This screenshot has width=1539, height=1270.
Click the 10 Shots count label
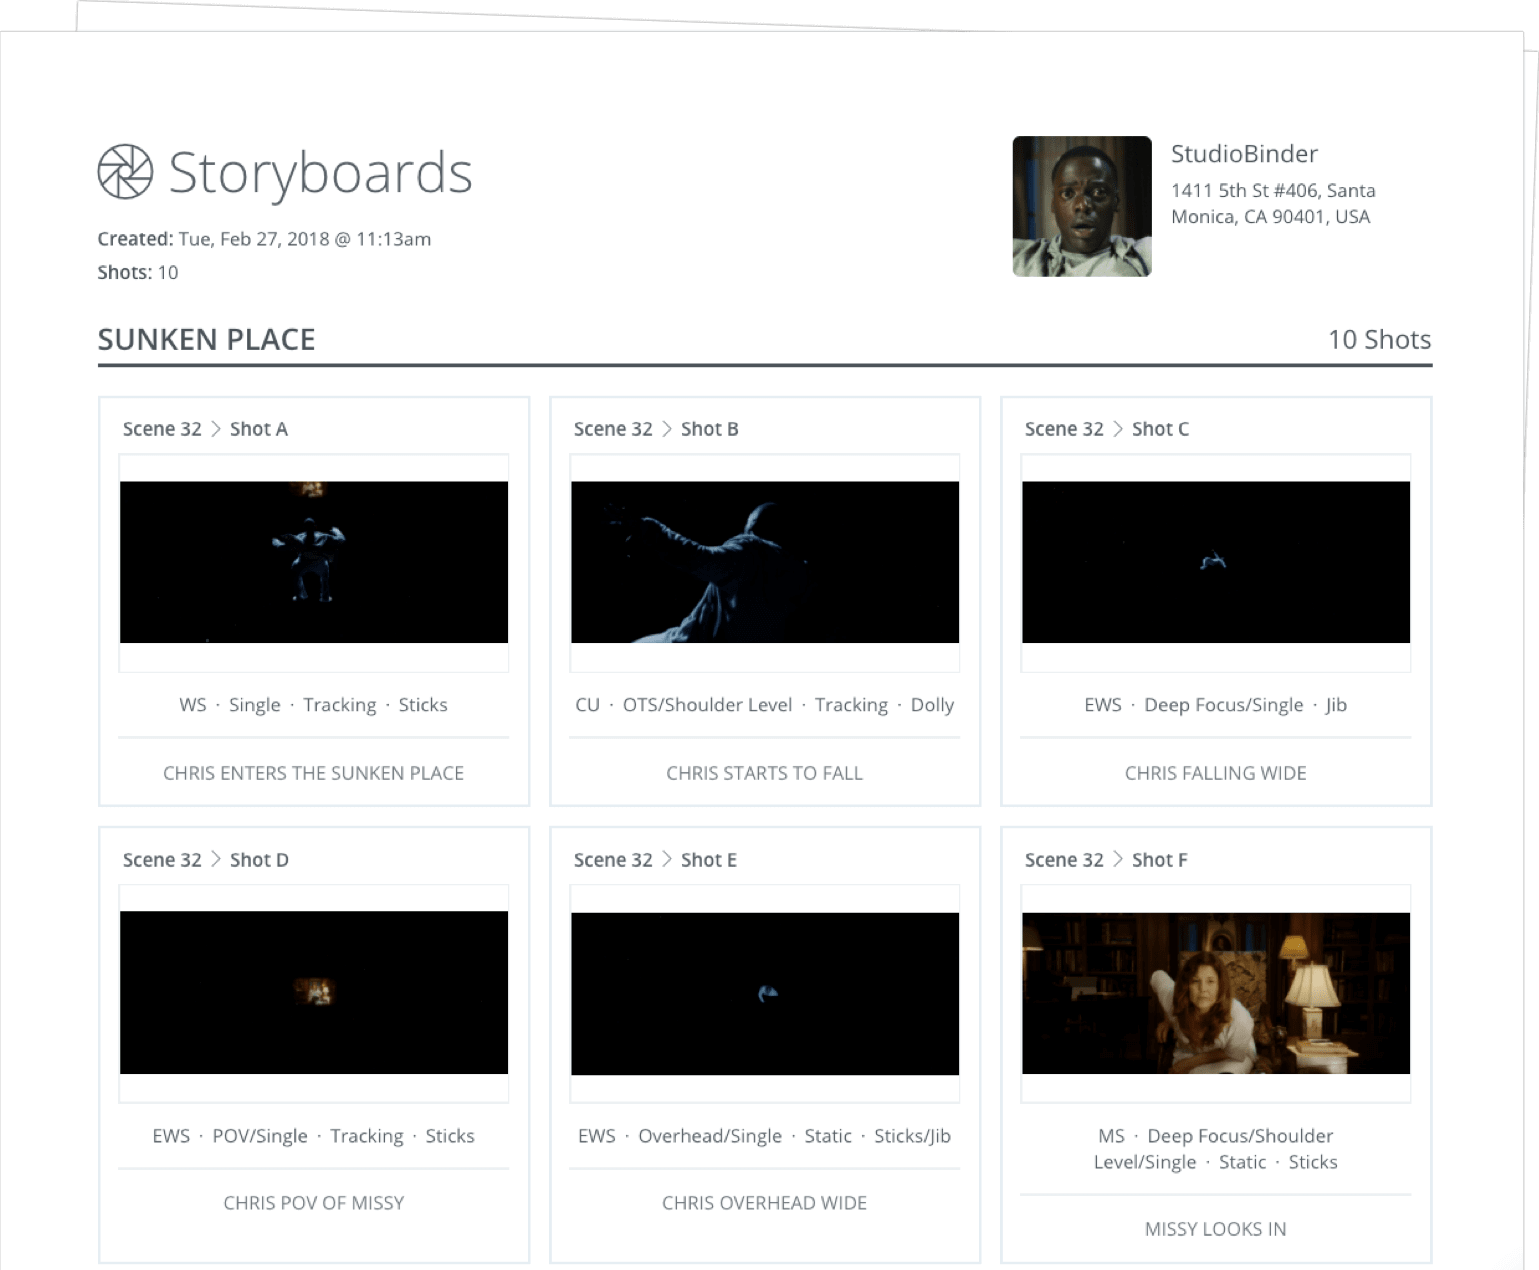(1379, 340)
